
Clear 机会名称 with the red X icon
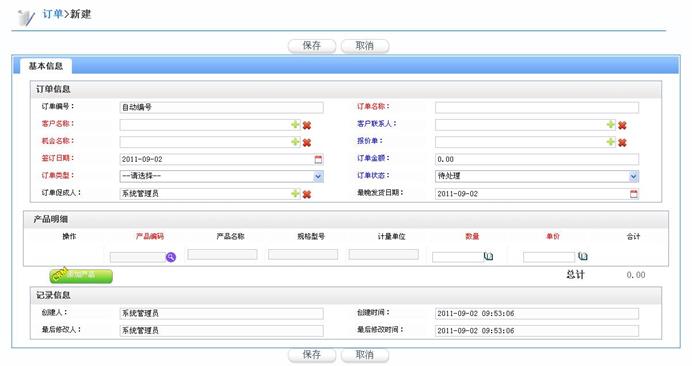pos(307,143)
